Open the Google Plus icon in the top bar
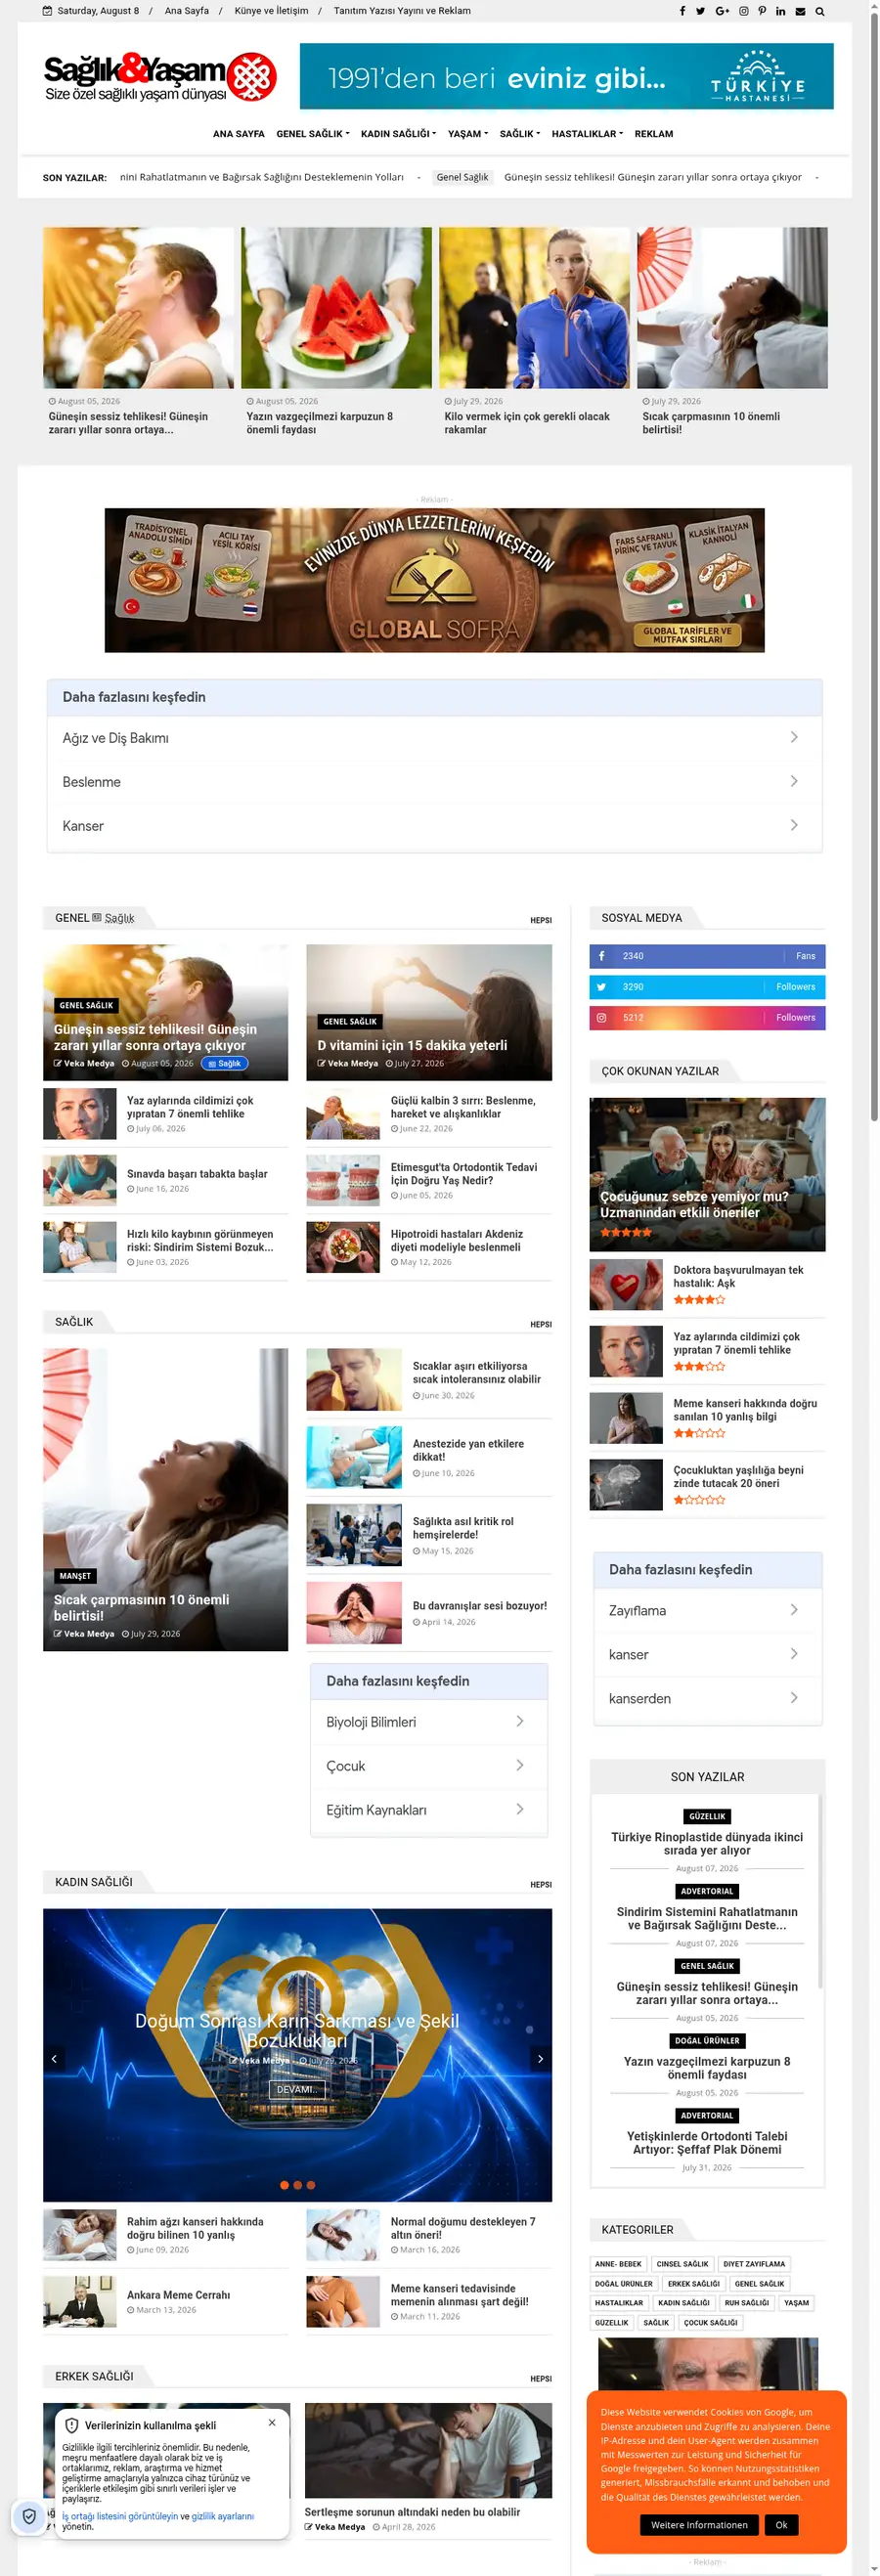 tap(722, 11)
